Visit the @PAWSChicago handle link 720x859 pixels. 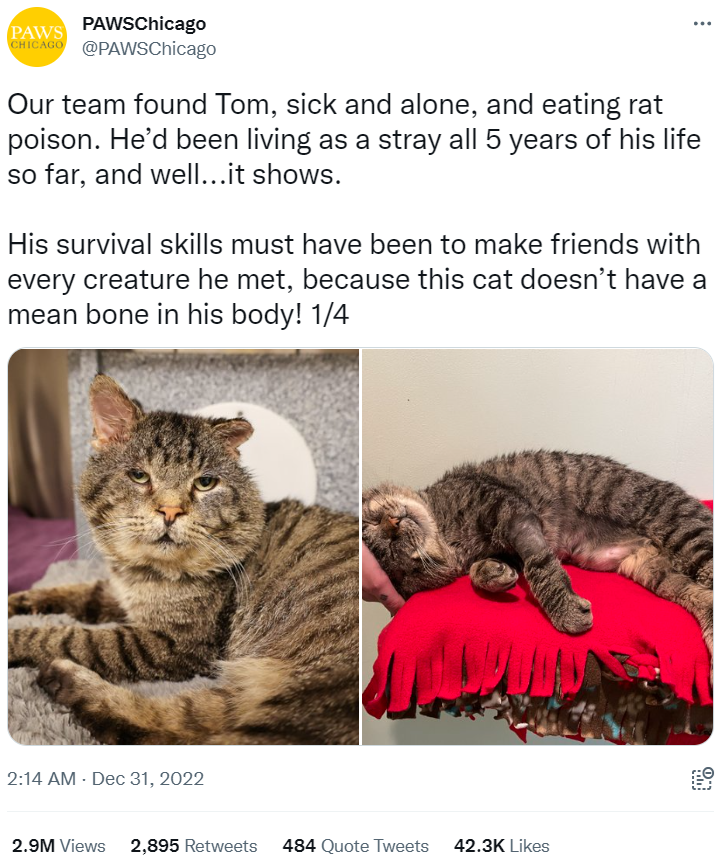click(149, 49)
